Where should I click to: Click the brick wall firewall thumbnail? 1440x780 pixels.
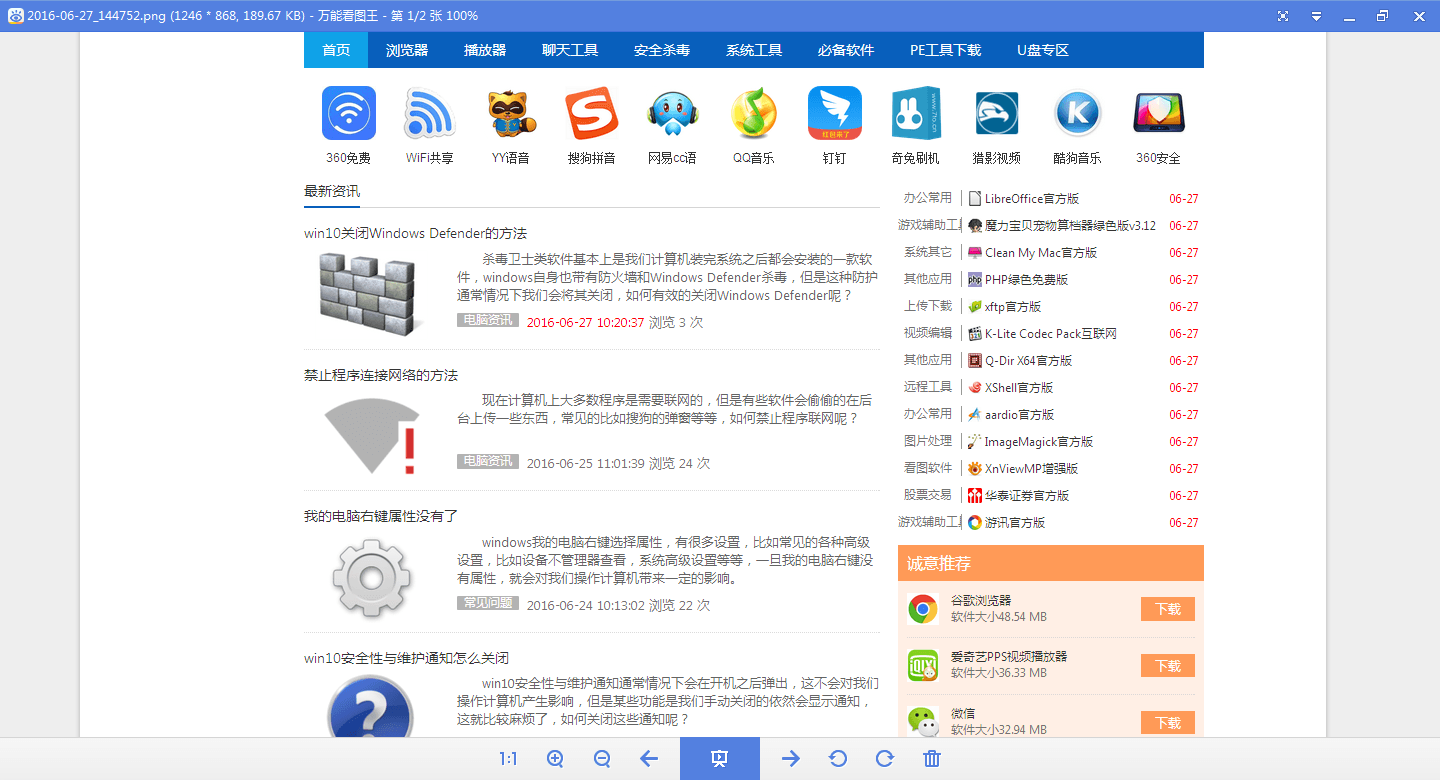point(366,294)
